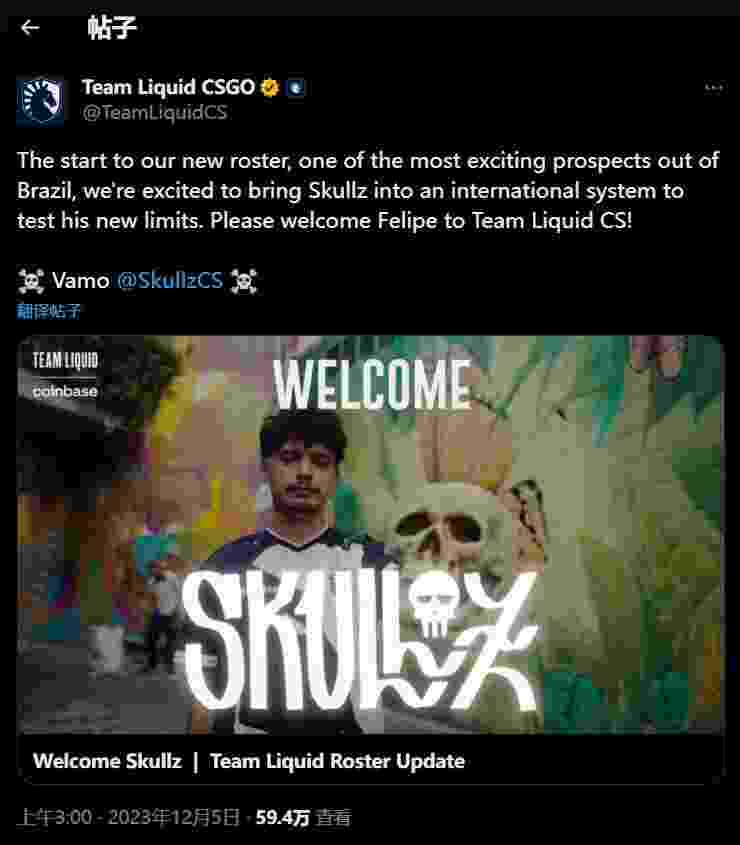Screen dimensions: 740x845
Task: Open Team Liquid CSGO display name
Action: 168,87
